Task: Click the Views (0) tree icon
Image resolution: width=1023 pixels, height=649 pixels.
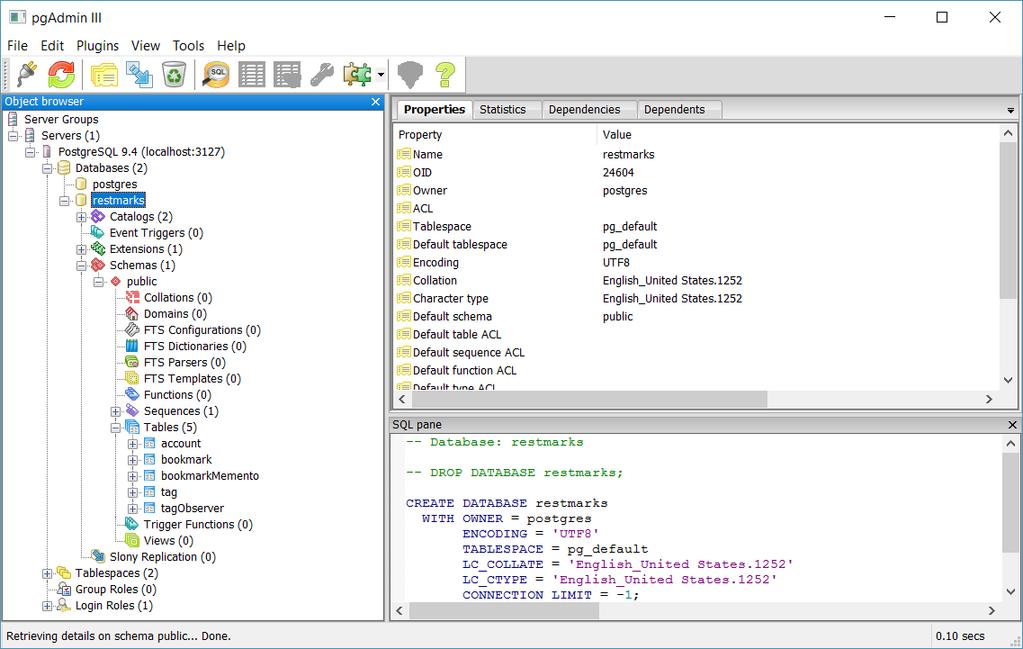Action: pyautogui.click(x=132, y=540)
